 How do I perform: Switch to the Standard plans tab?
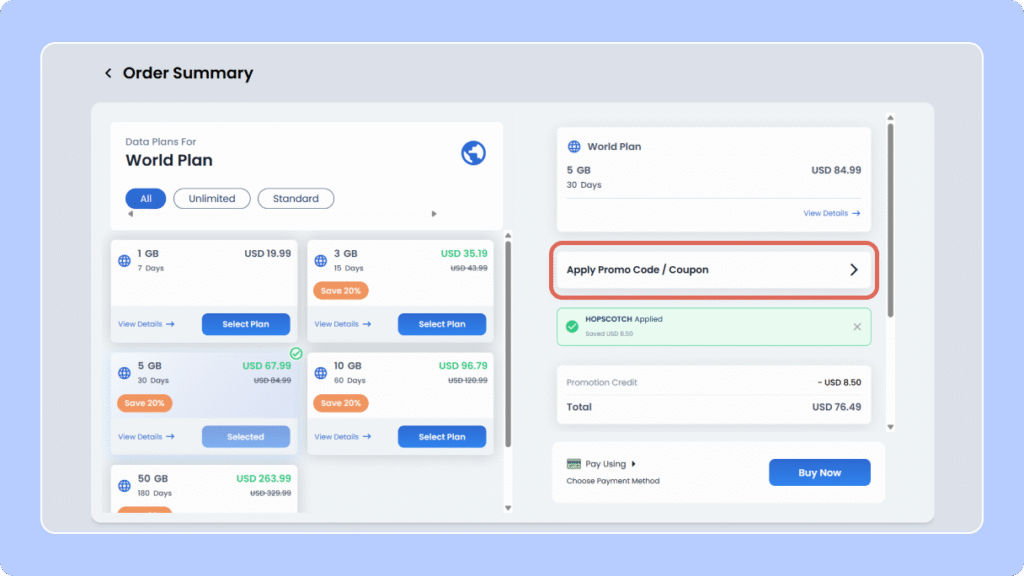(x=296, y=199)
